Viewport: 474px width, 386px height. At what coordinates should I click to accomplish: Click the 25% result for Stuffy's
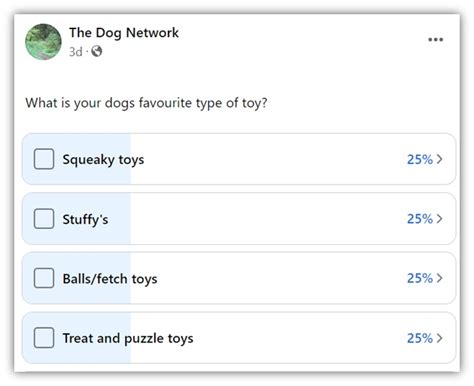pyautogui.click(x=420, y=219)
